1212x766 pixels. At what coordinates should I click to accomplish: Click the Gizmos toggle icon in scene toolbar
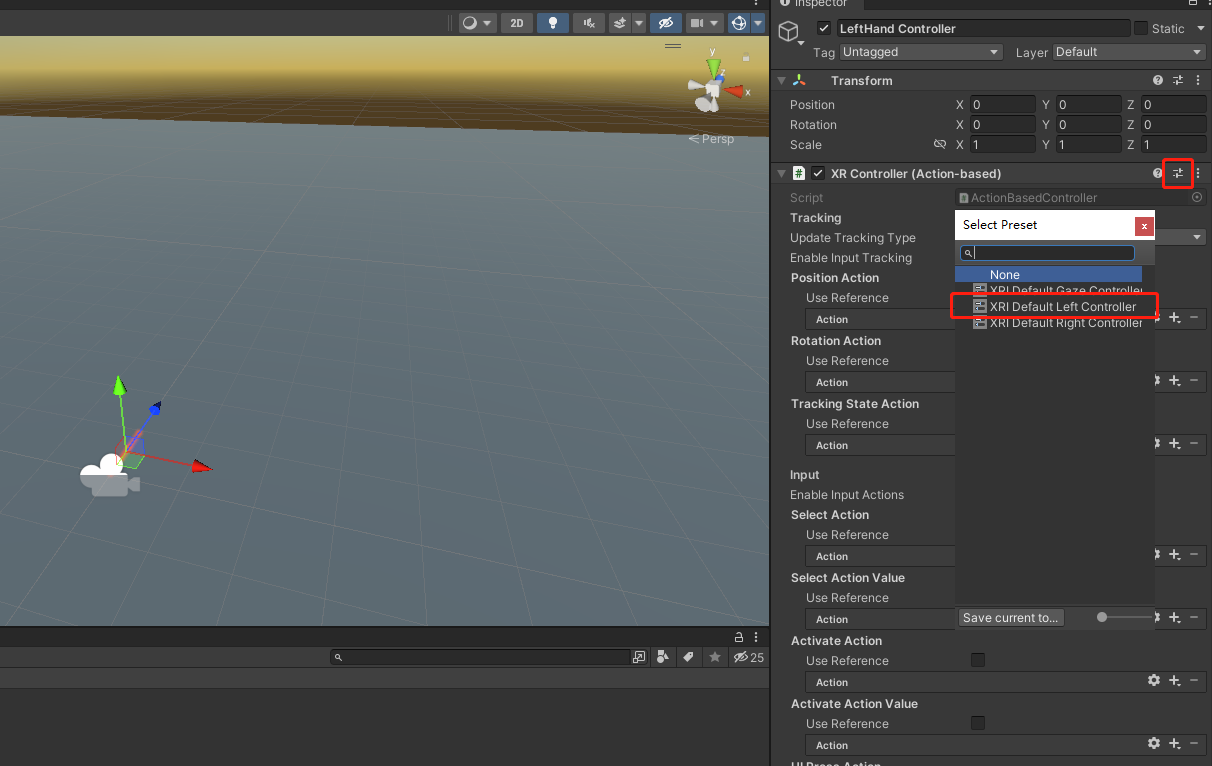(x=739, y=23)
